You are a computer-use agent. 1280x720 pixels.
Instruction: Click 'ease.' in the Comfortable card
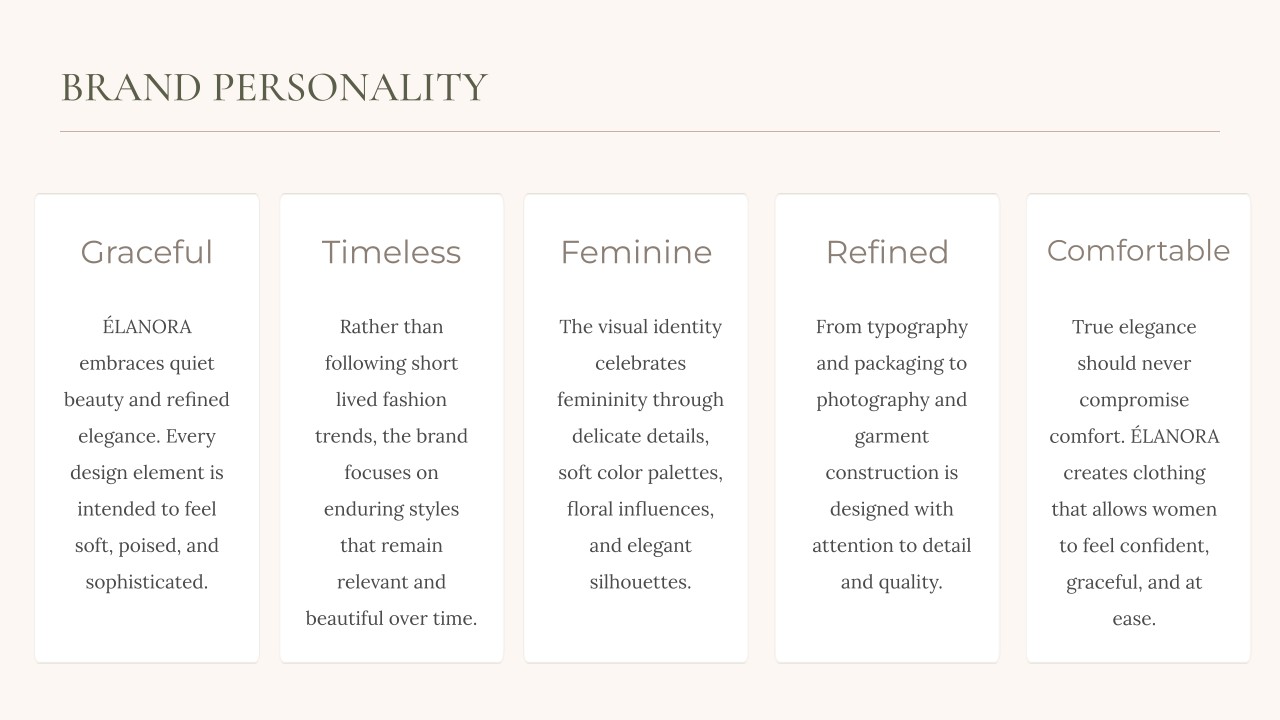click(1134, 618)
